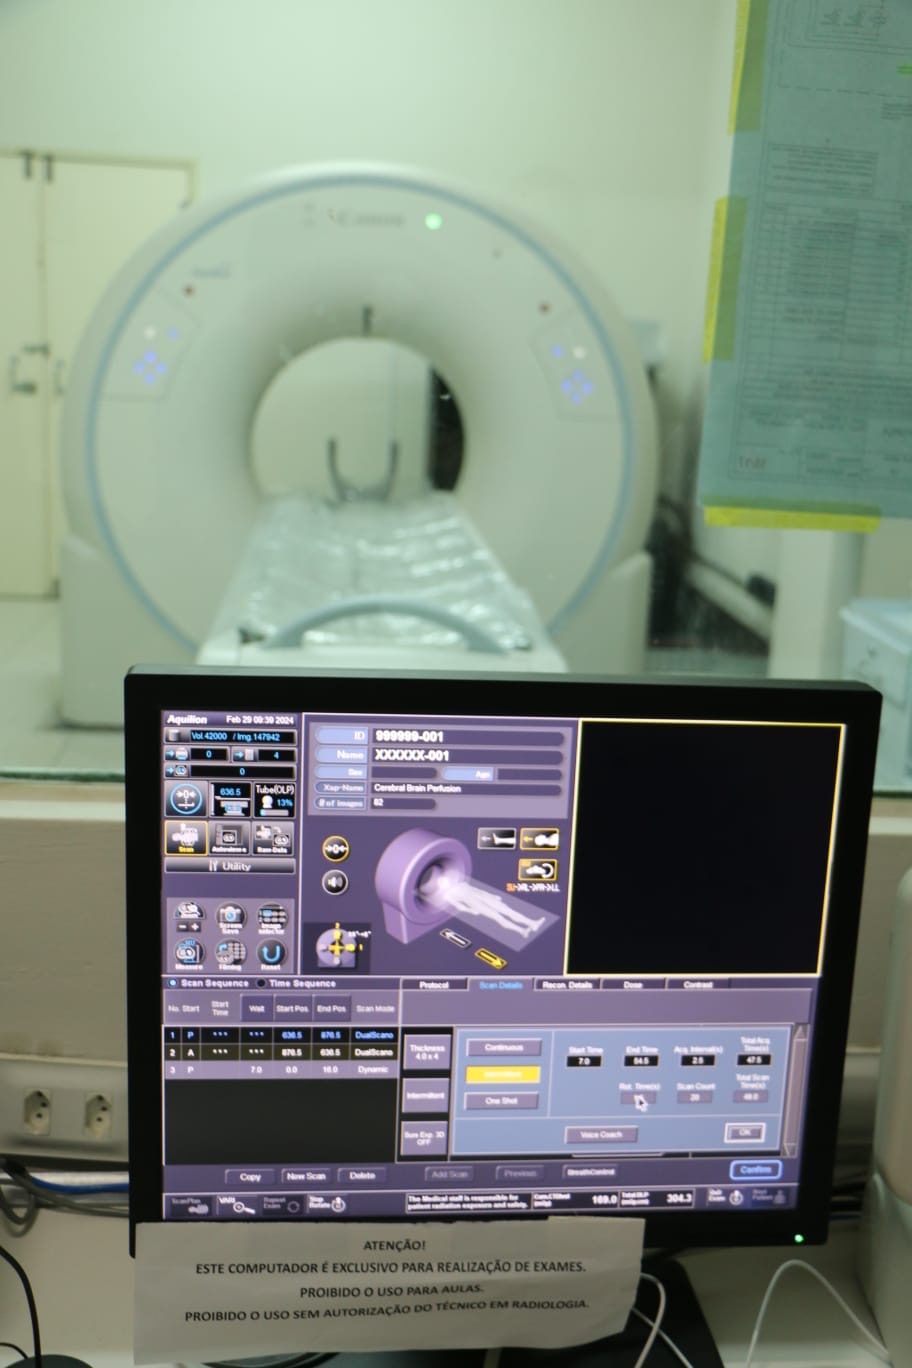
Task: Switch to the Dose tab
Action: point(633,985)
